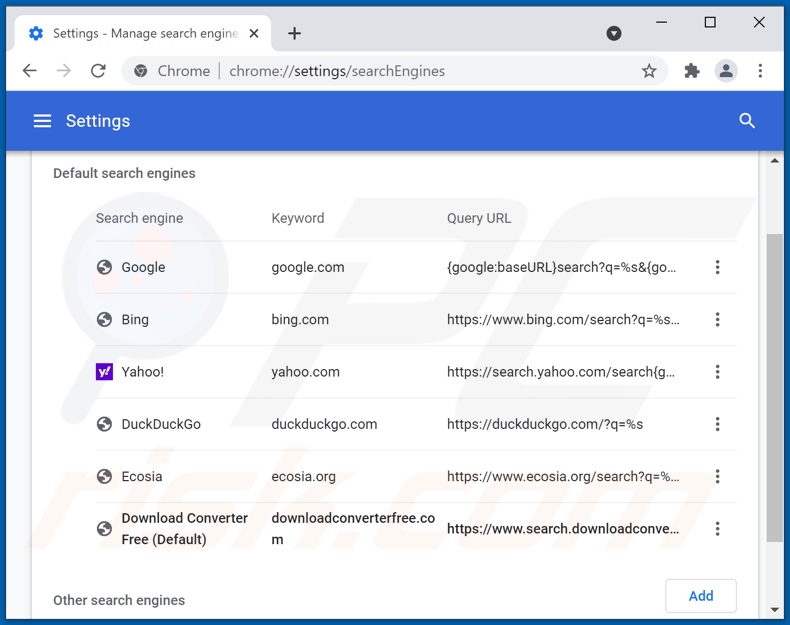Open the Chrome profile avatar
Screen dimensions: 790x625
pos(726,71)
